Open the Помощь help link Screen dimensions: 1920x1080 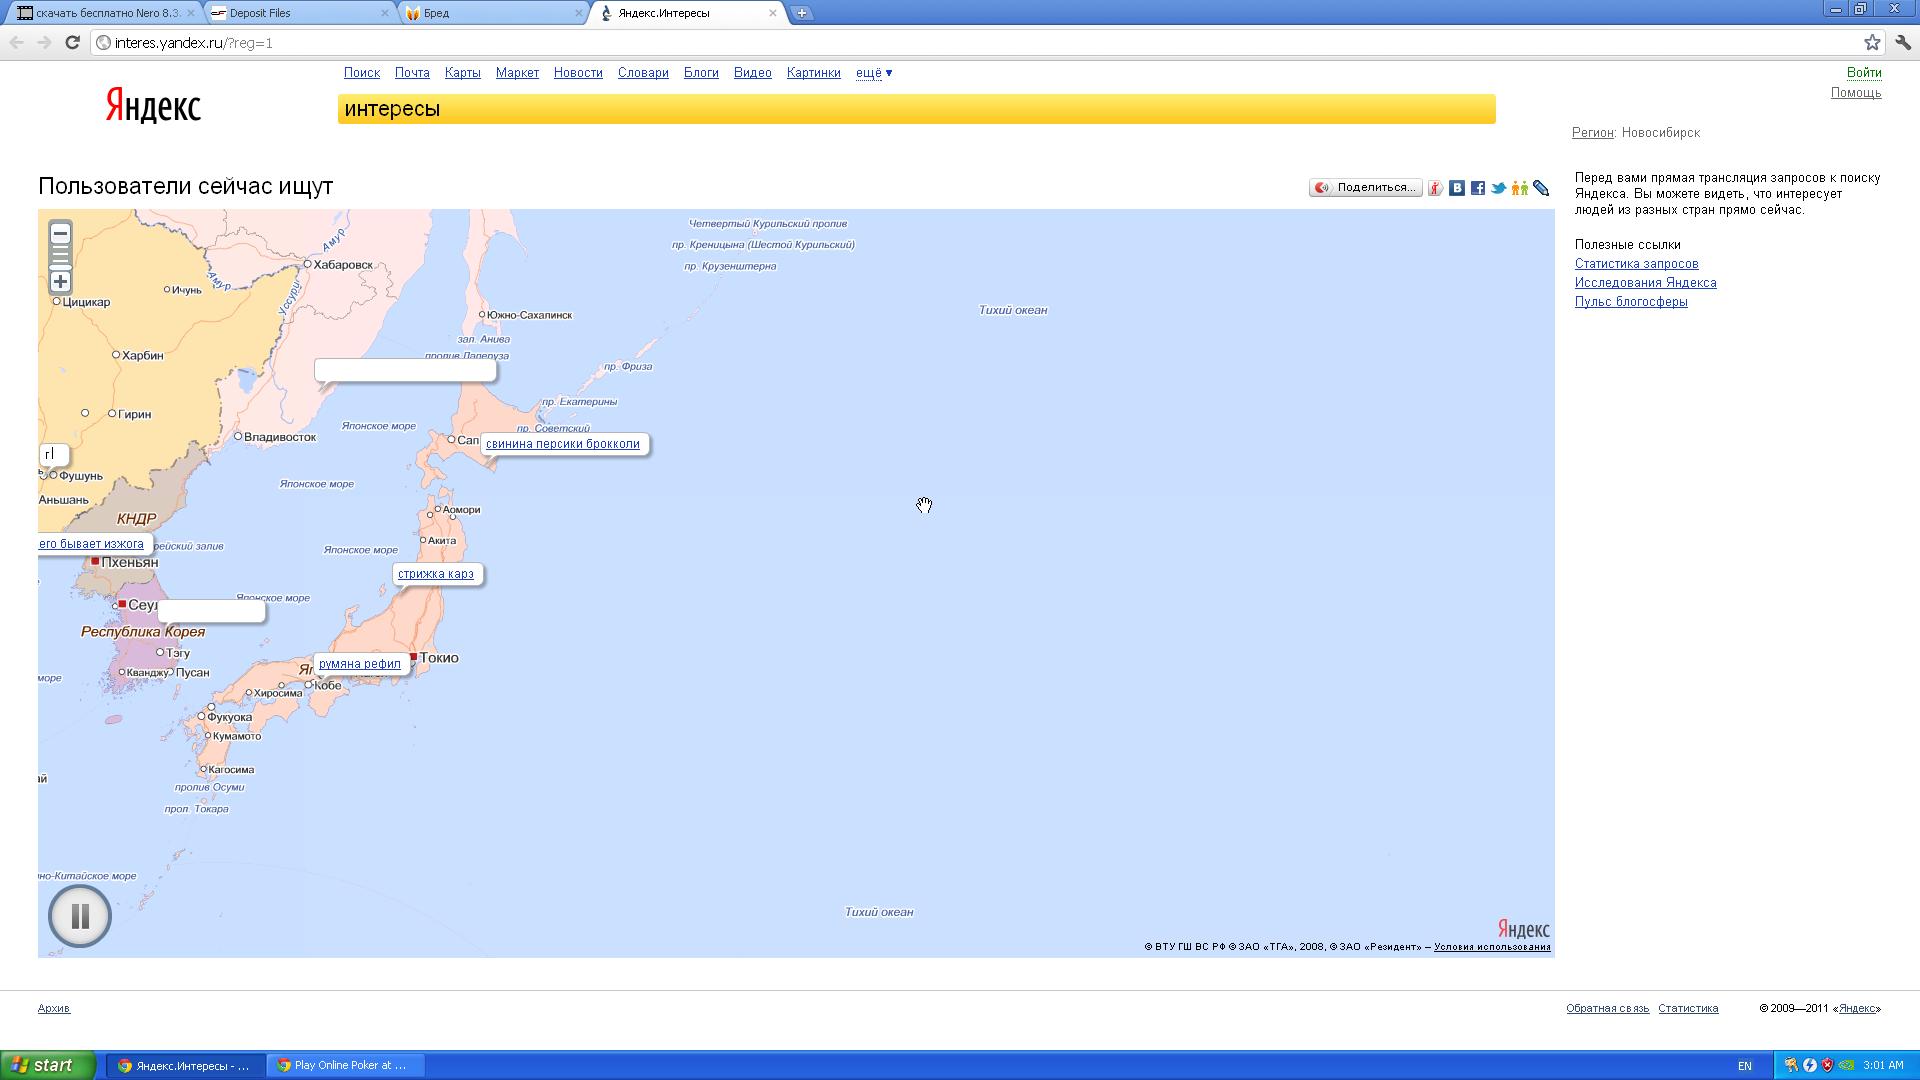click(1856, 93)
